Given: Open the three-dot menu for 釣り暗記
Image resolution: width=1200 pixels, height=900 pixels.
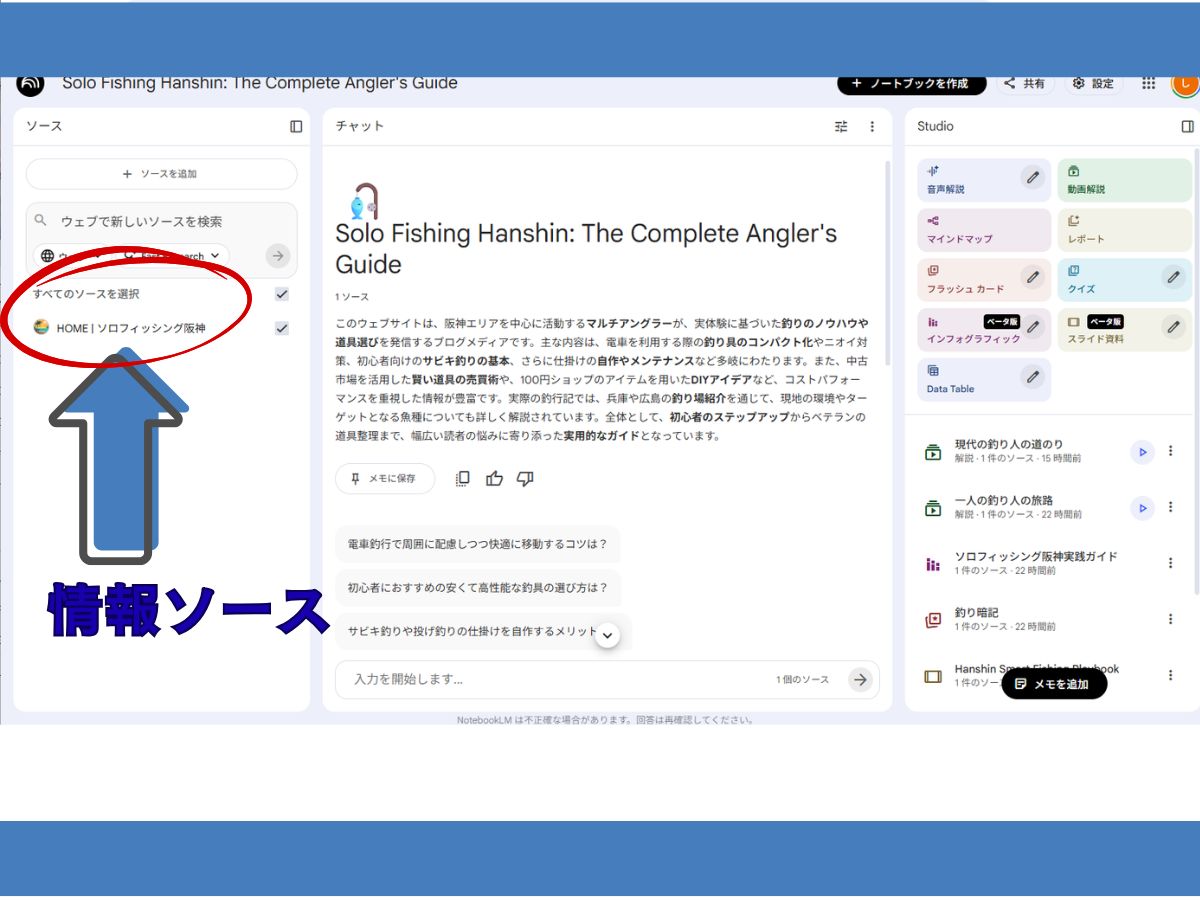Looking at the screenshot, I should pos(1170,617).
